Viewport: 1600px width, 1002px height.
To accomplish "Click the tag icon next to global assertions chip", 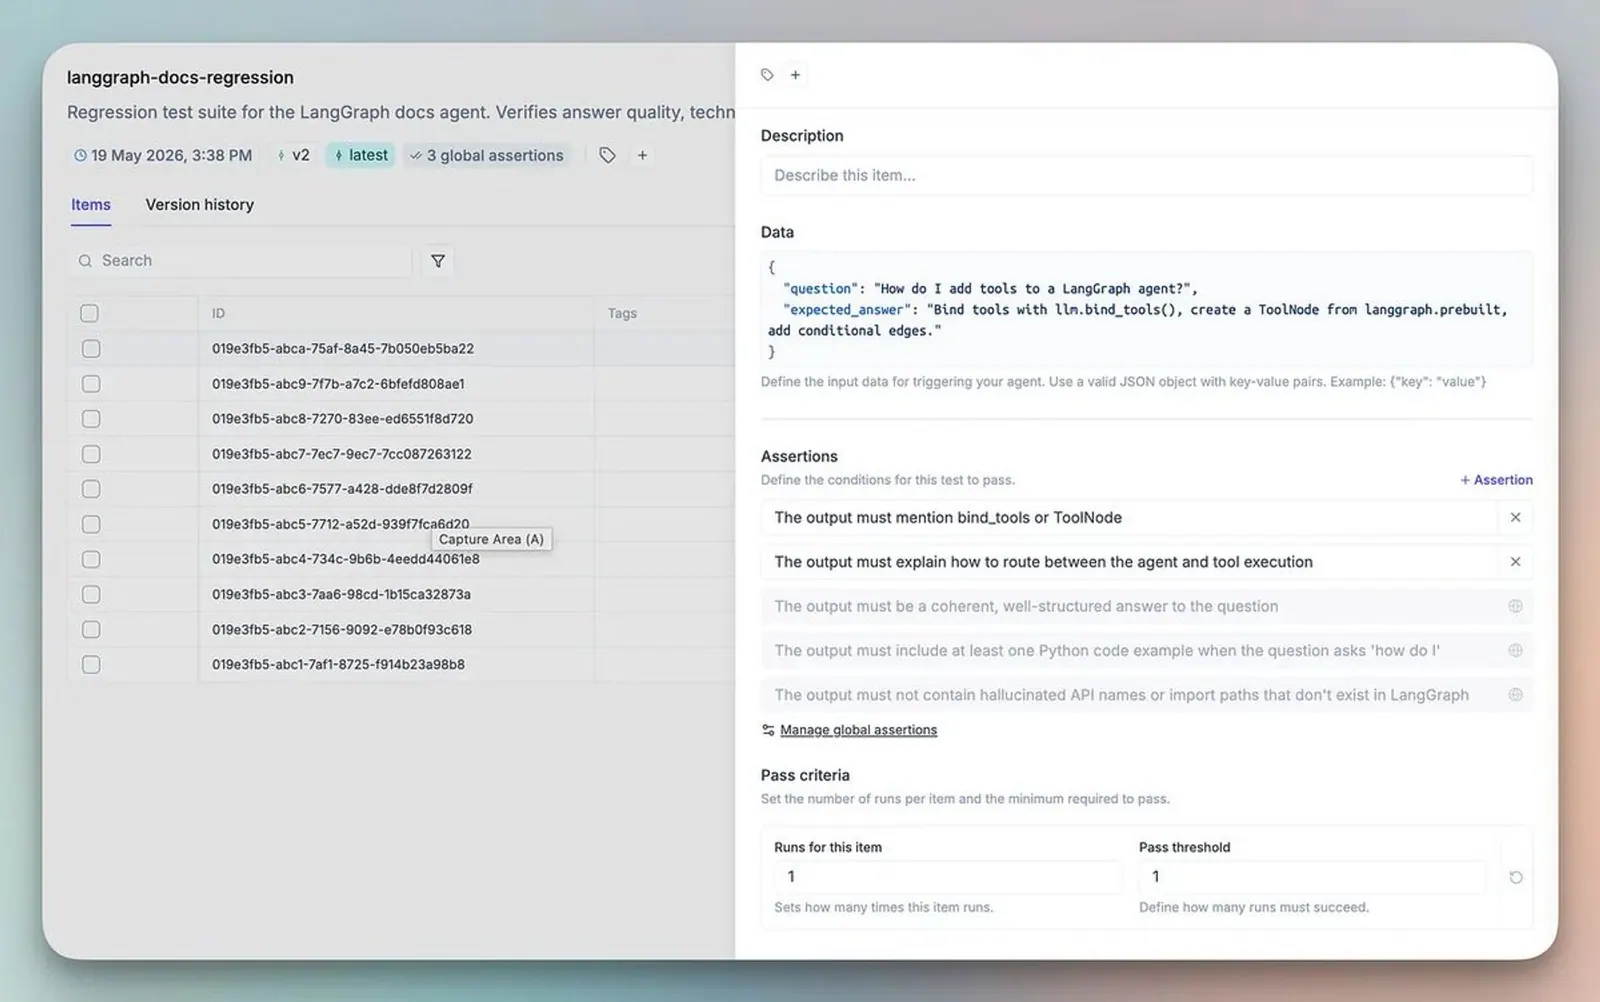I will click(x=607, y=155).
